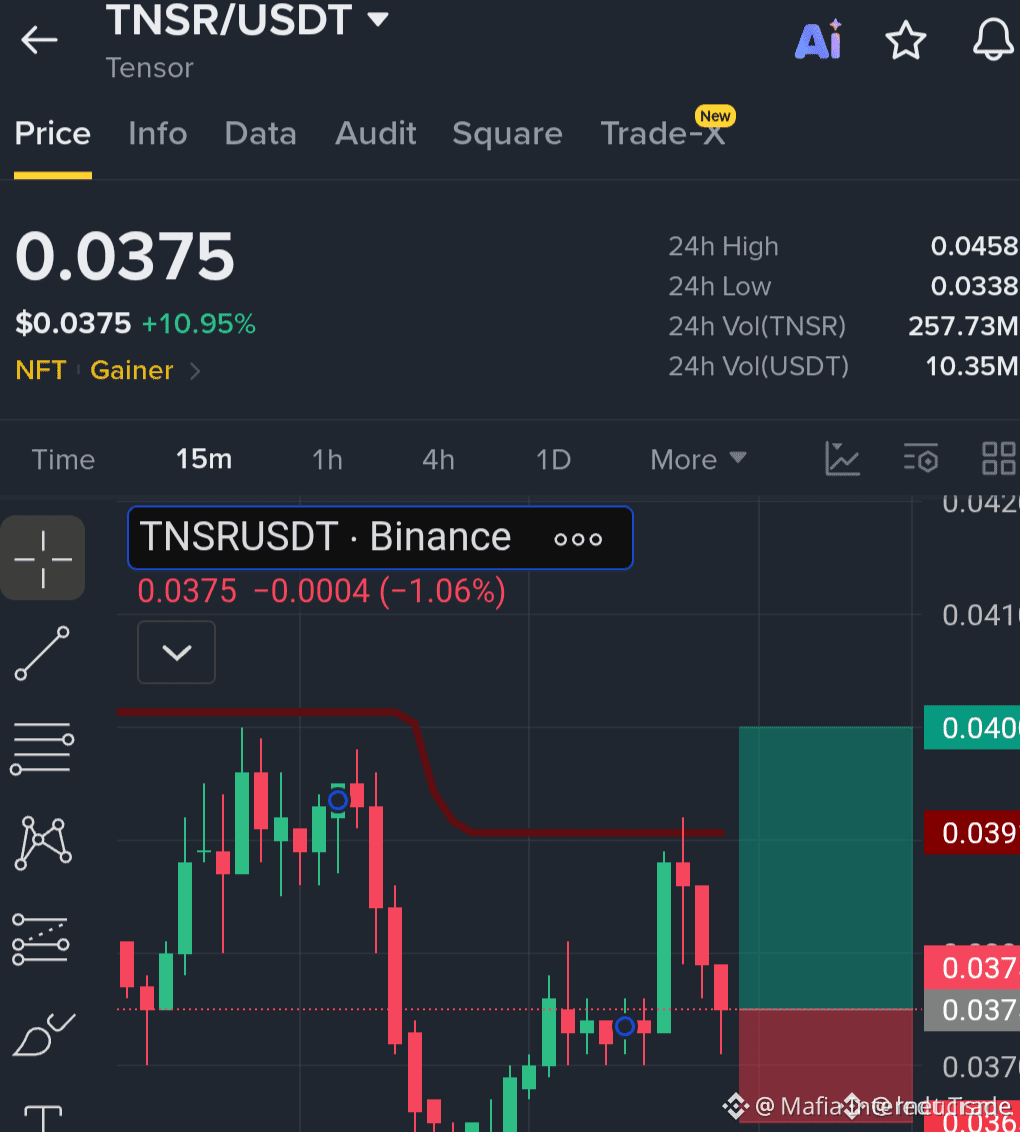Select the brush drawing tool
This screenshot has width=1020, height=1132.
tap(43, 1035)
